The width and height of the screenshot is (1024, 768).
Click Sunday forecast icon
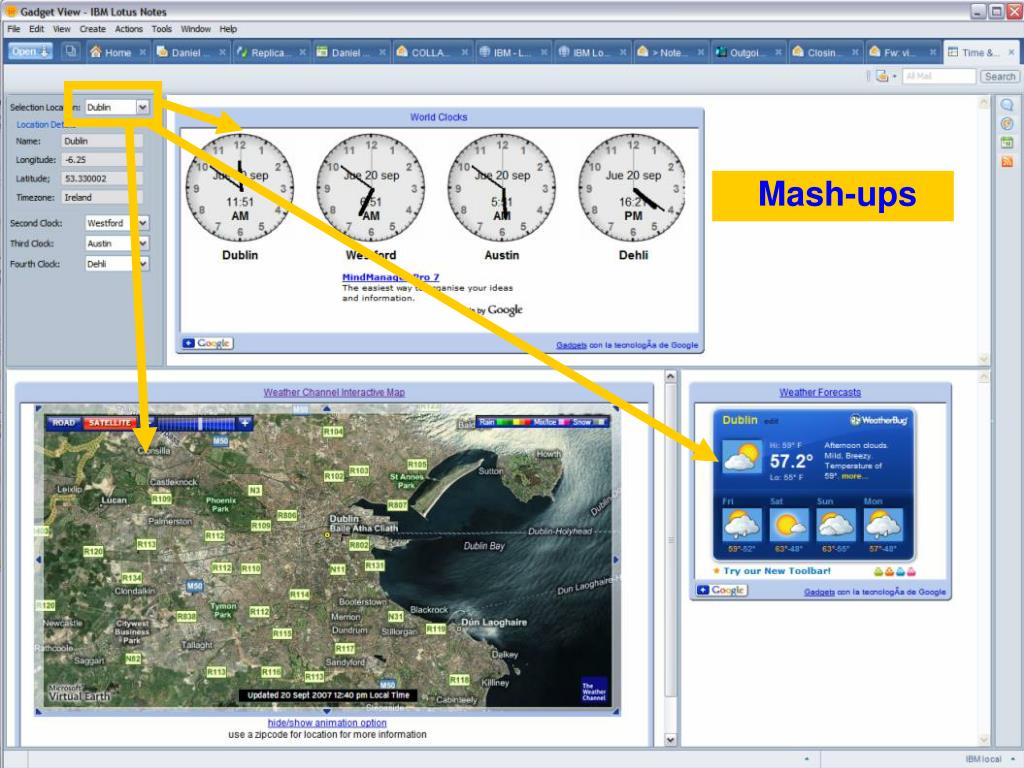[836, 525]
